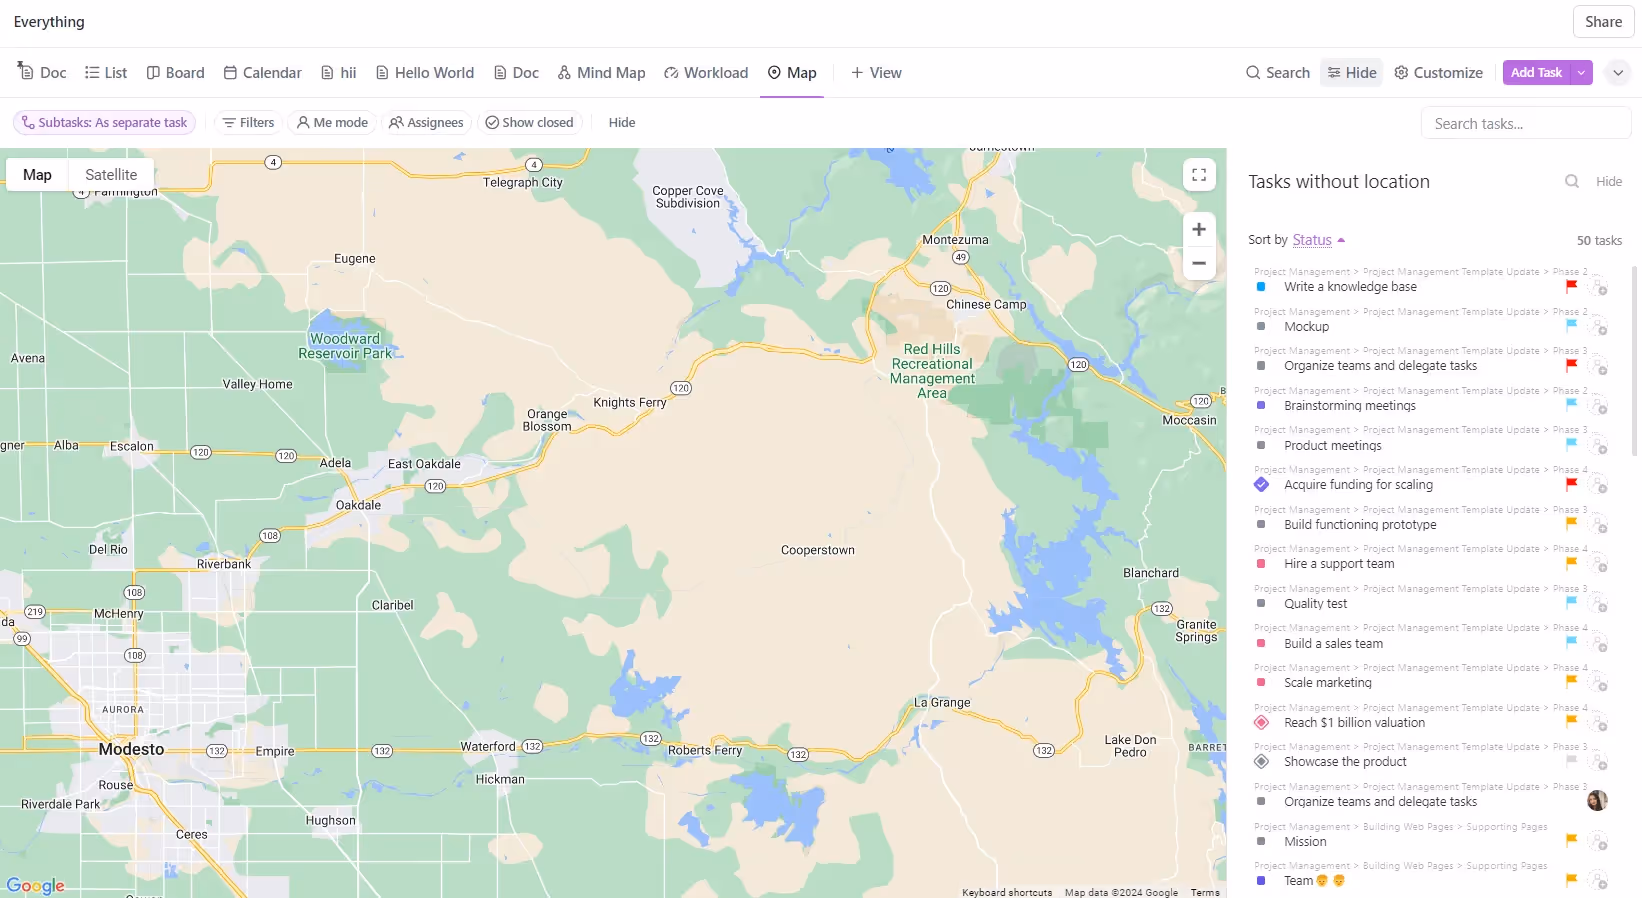Open Add Task dropdown arrow

(x=1581, y=72)
